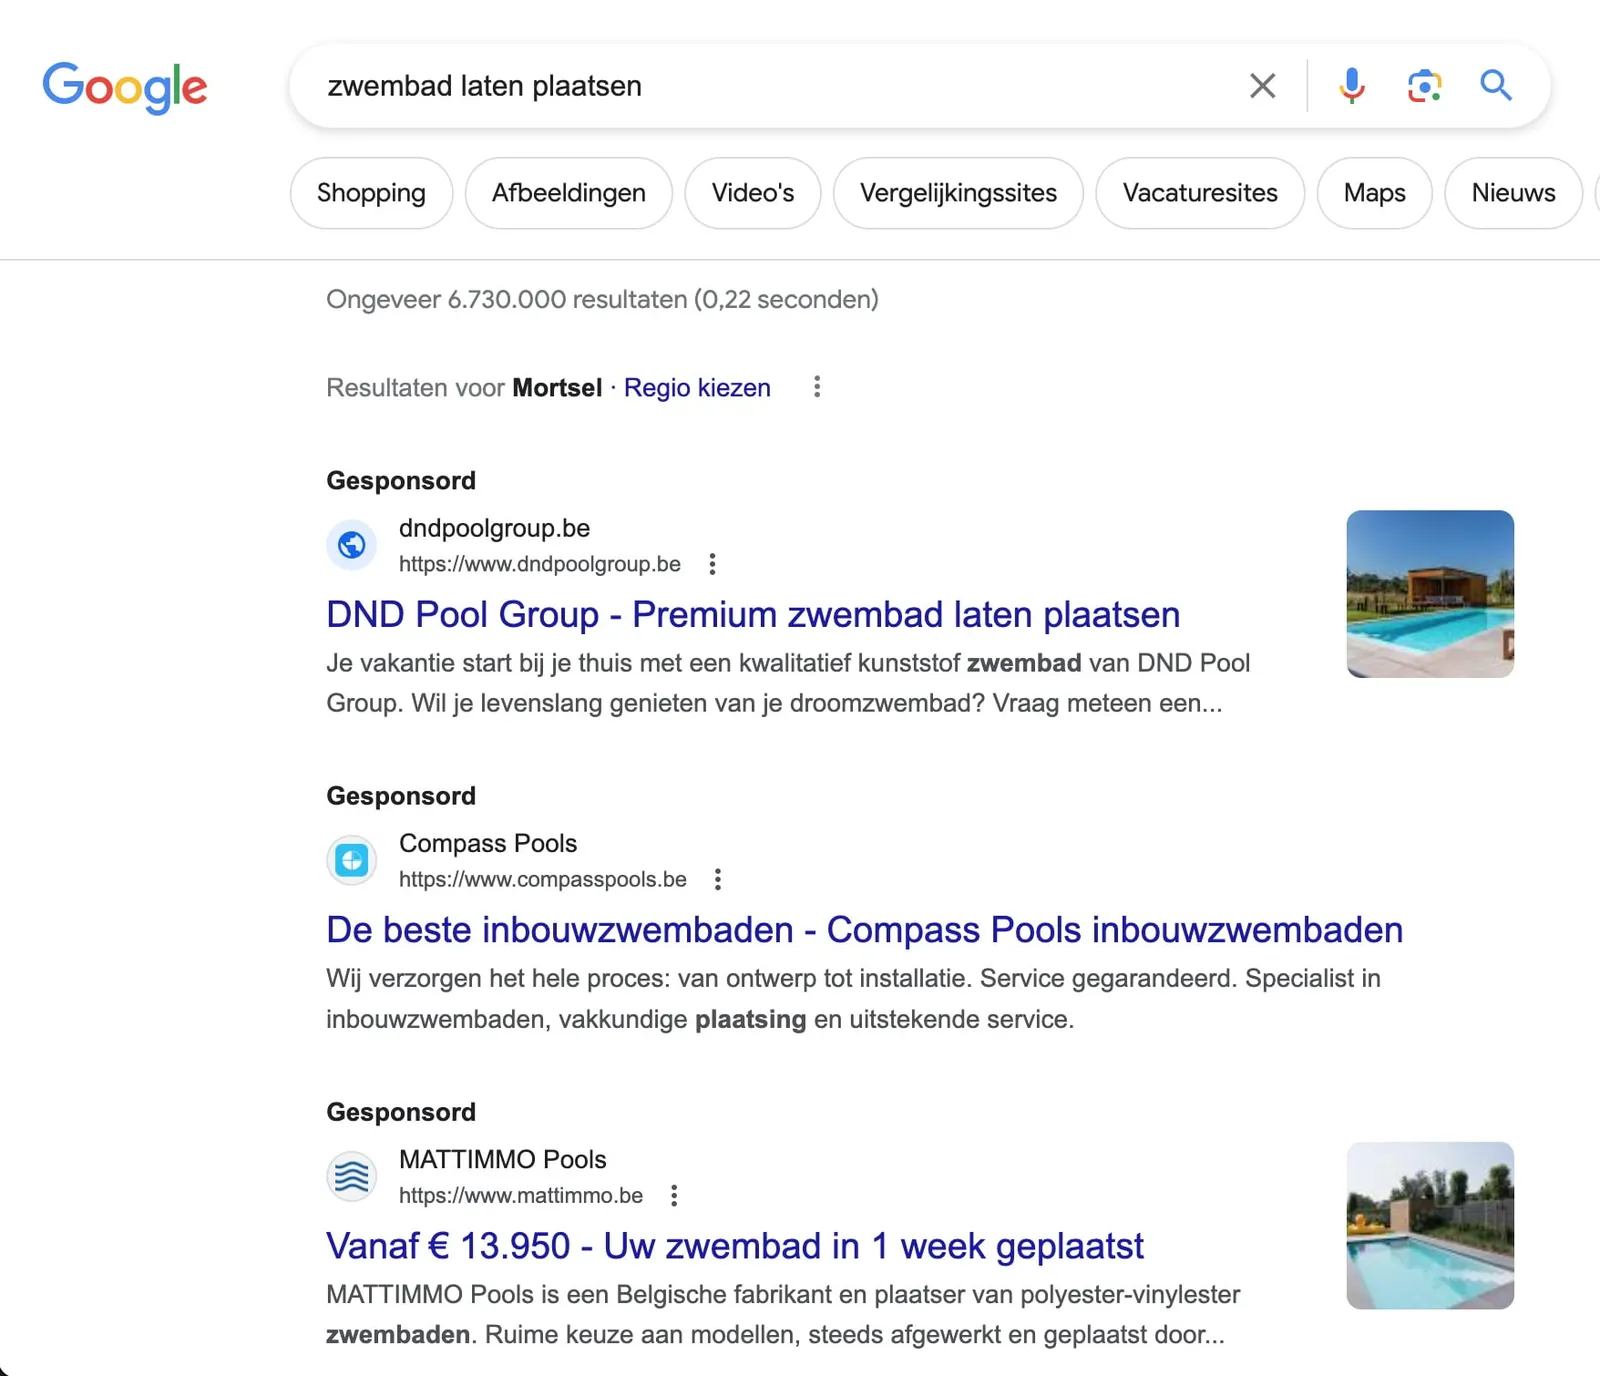Click the 'https://www.compasspools.be' URL text
The height and width of the screenshot is (1376, 1600).
[x=543, y=879]
